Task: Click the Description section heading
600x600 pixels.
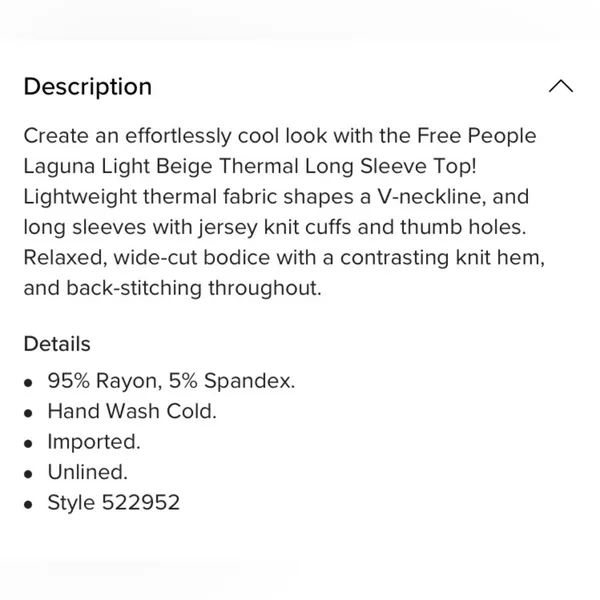Action: [88, 87]
